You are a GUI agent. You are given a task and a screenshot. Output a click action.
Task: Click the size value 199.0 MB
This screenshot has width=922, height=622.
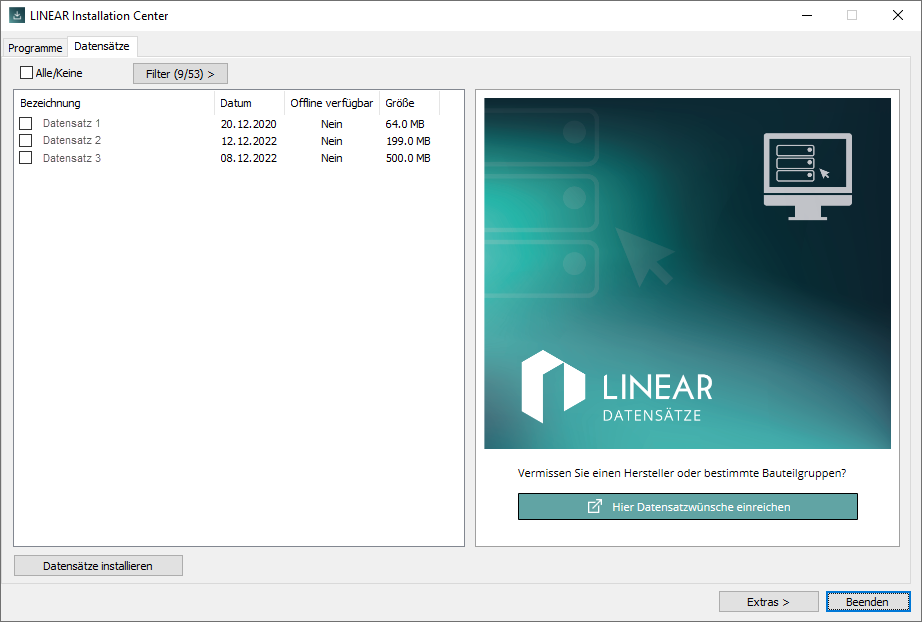tap(408, 141)
